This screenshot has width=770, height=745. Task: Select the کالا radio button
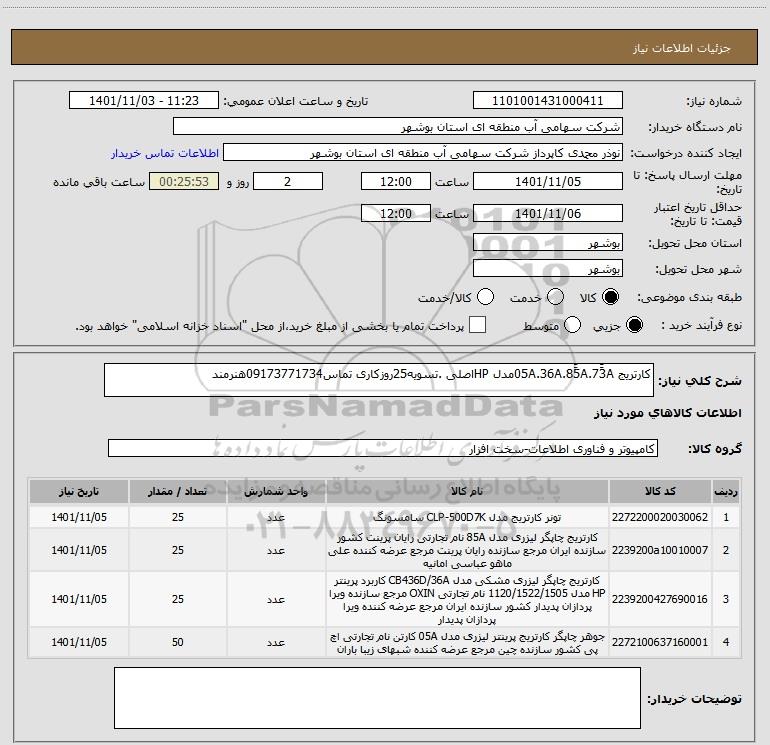[x=610, y=297]
